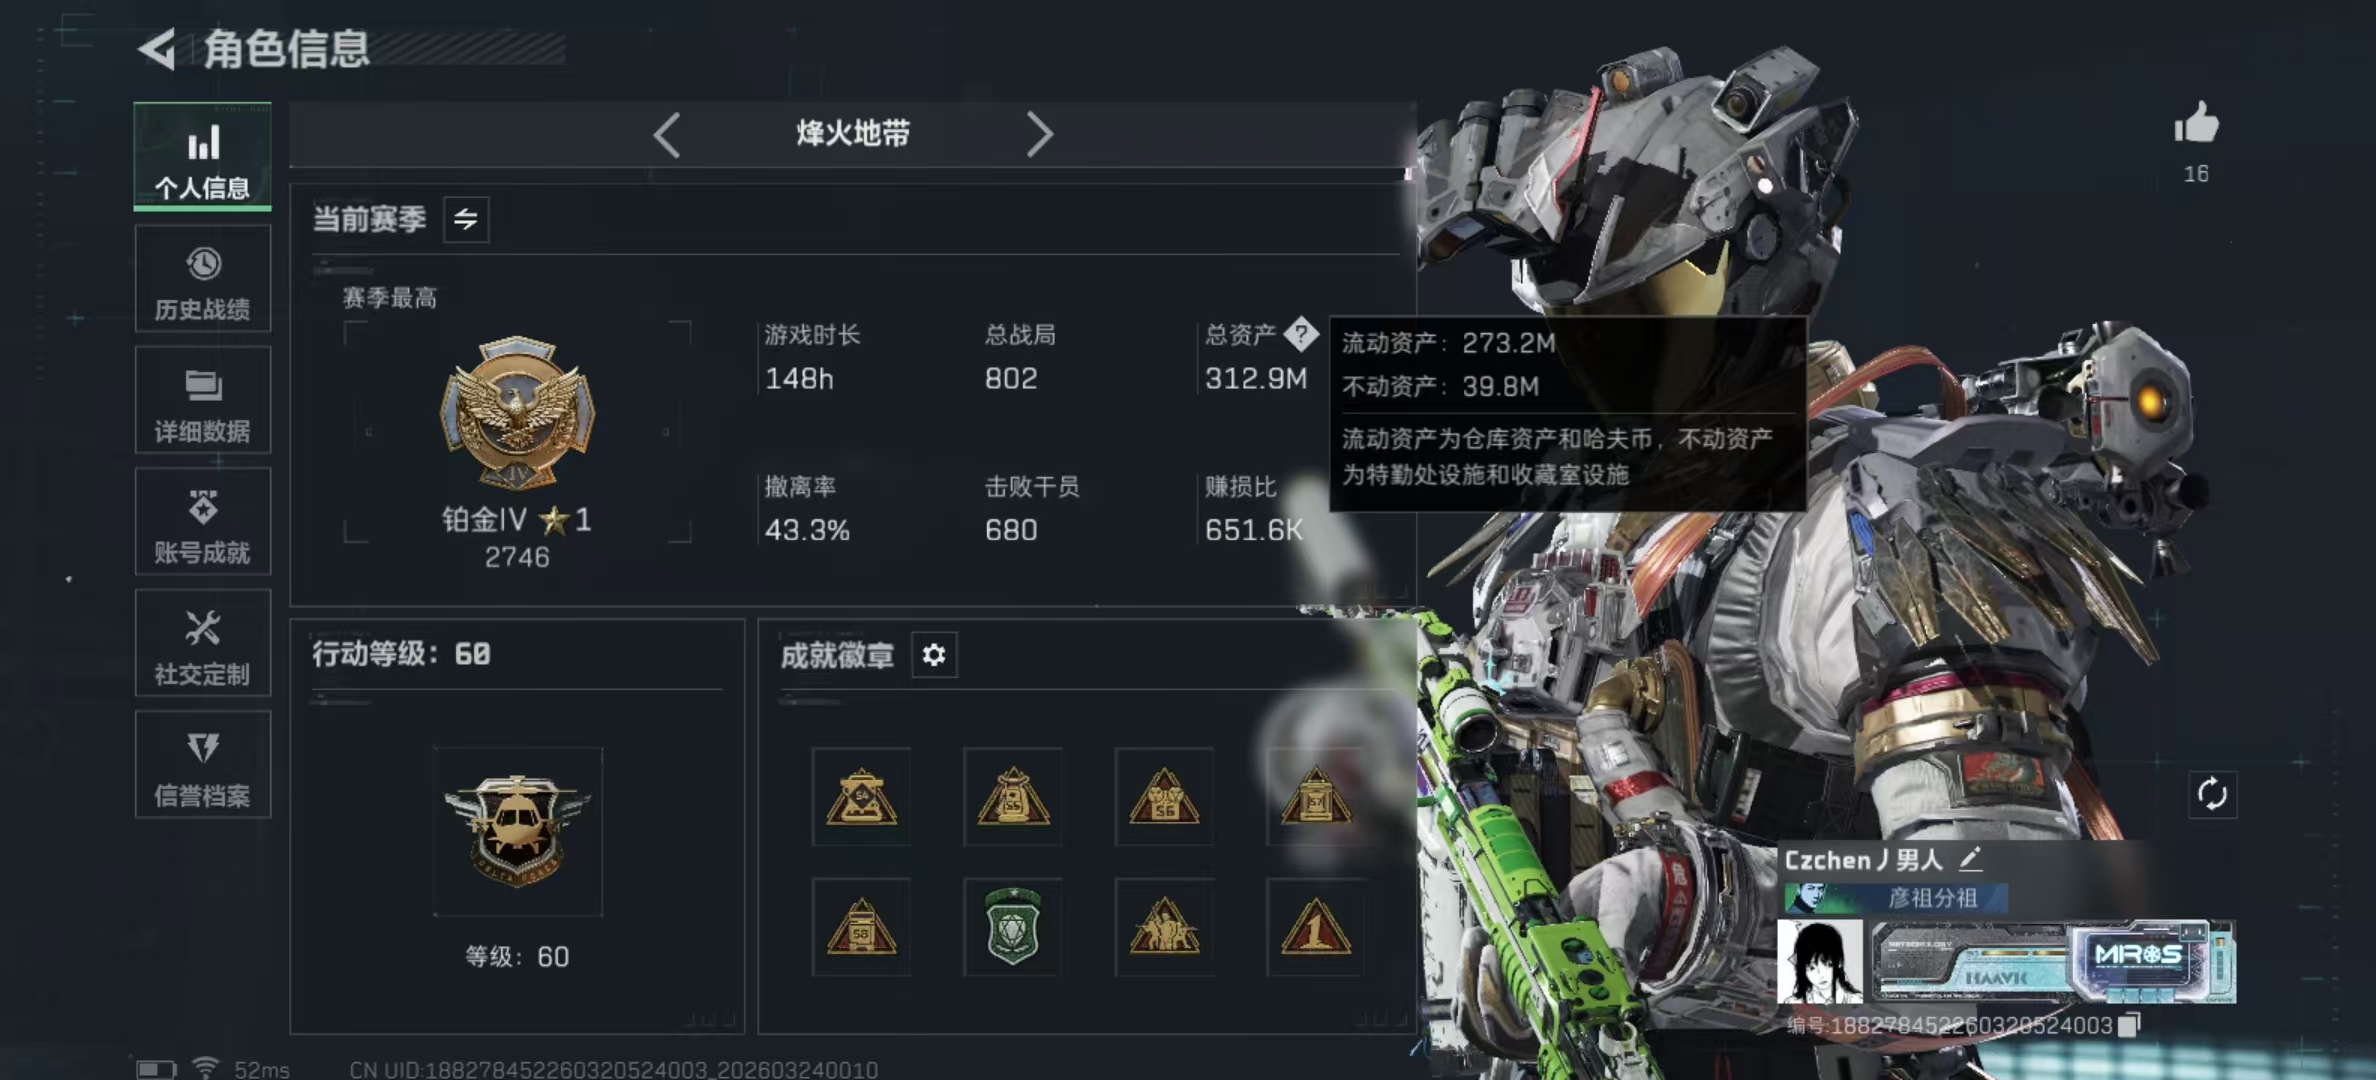This screenshot has height=1080, width=2376.
Task: Click the player avatar portrait thumbnail
Action: pos(1820,962)
